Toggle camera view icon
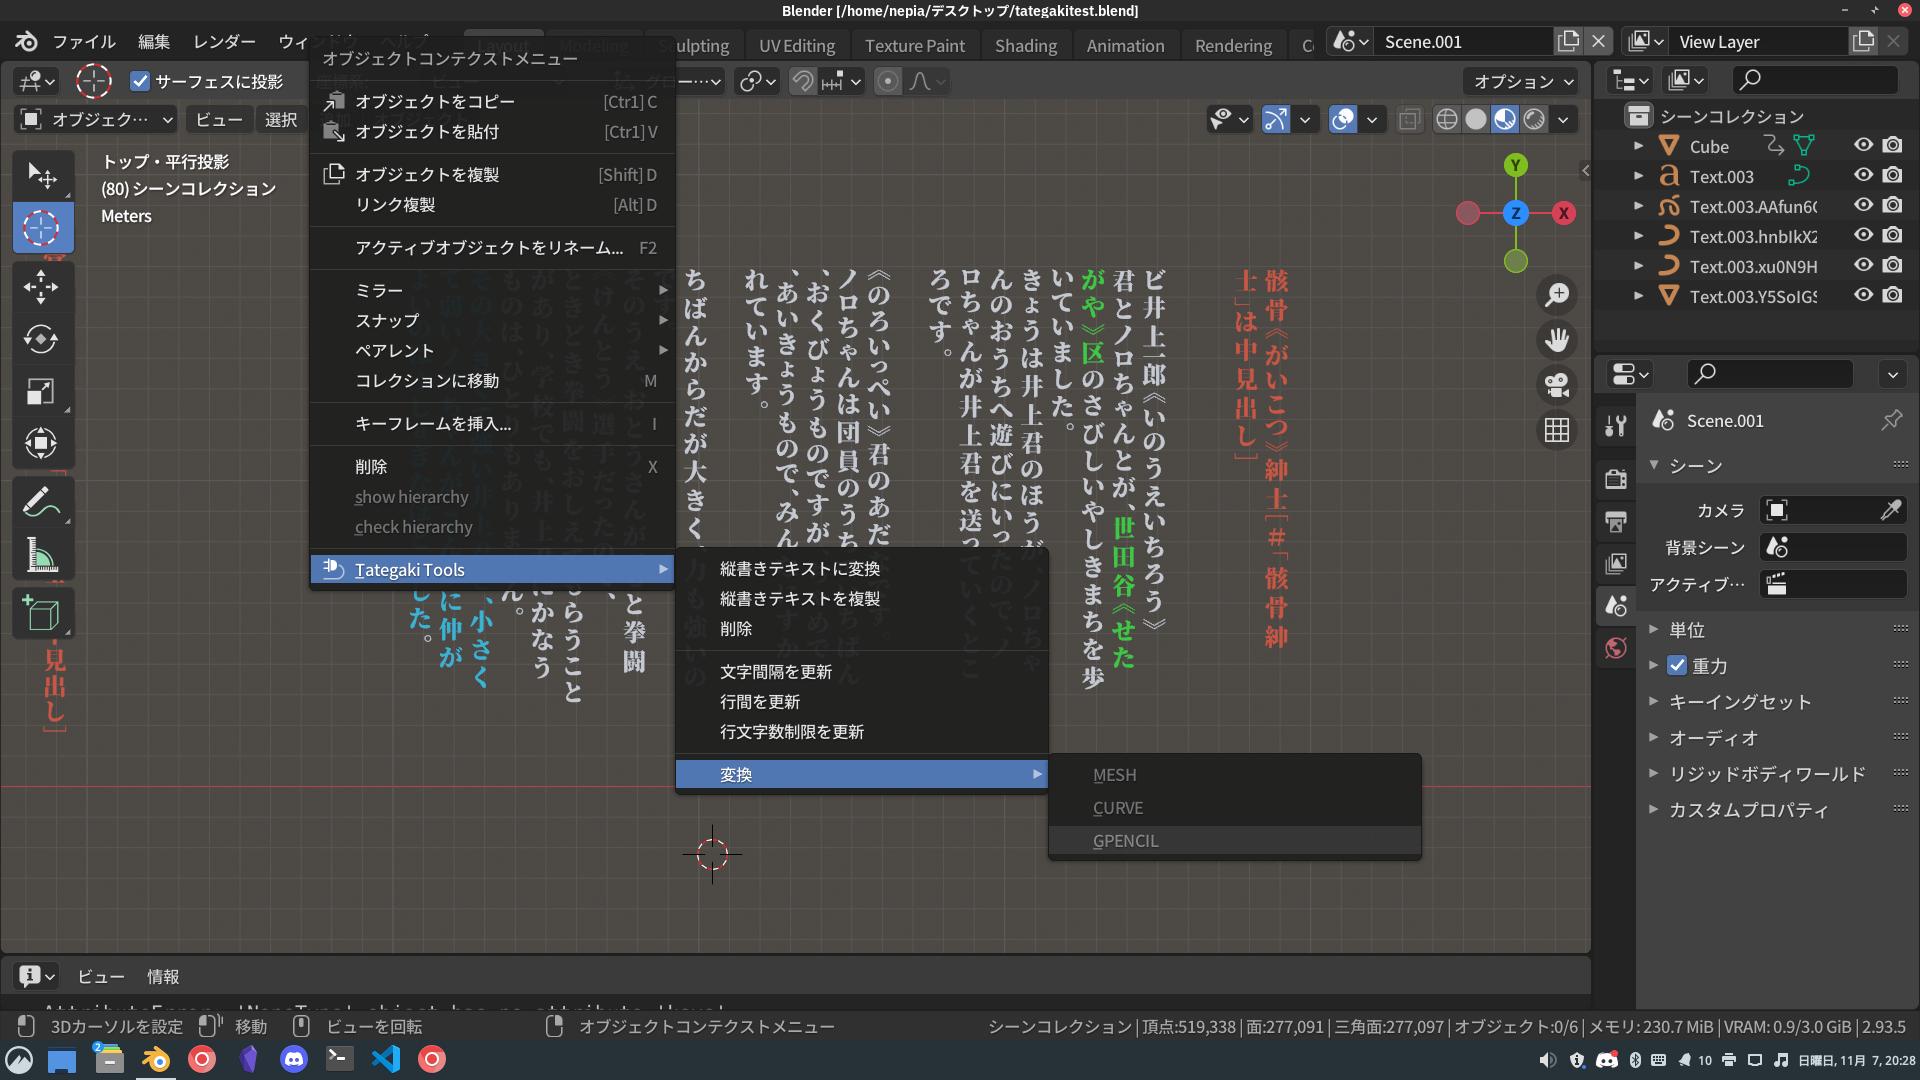 [x=1557, y=385]
